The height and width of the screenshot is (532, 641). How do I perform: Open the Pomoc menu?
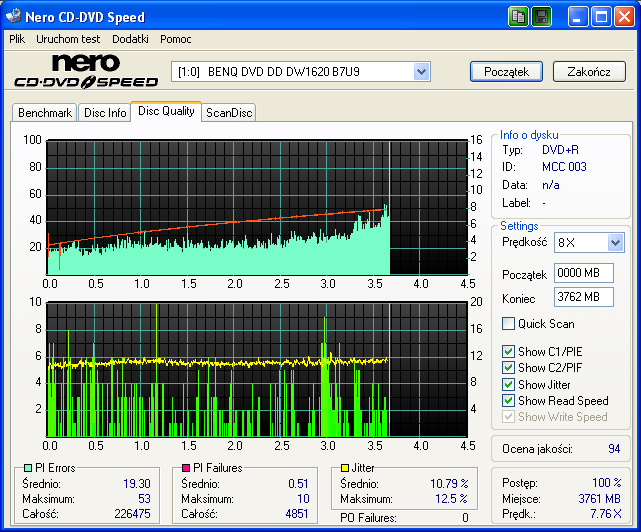[x=175, y=39]
